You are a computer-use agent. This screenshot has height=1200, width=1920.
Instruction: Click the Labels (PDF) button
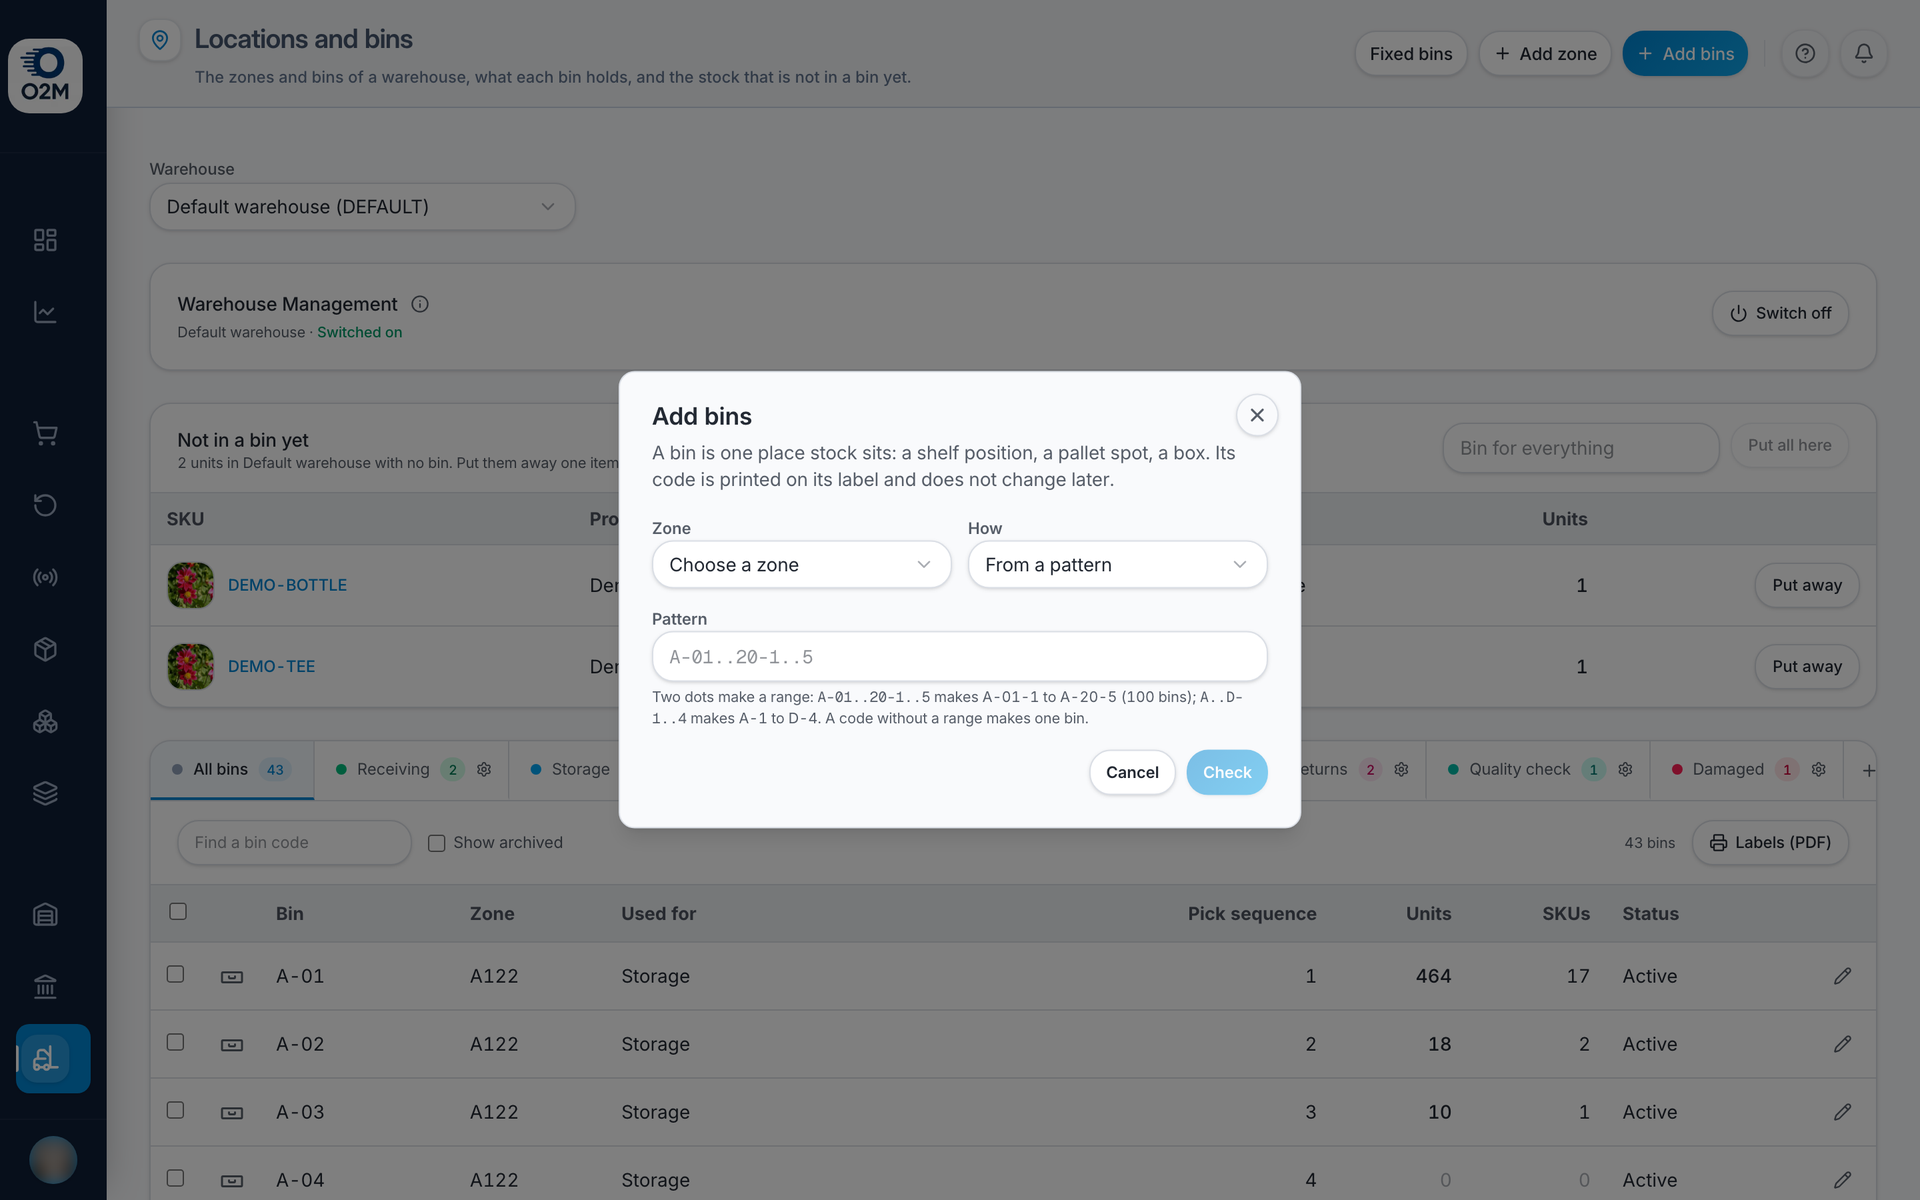(1770, 843)
